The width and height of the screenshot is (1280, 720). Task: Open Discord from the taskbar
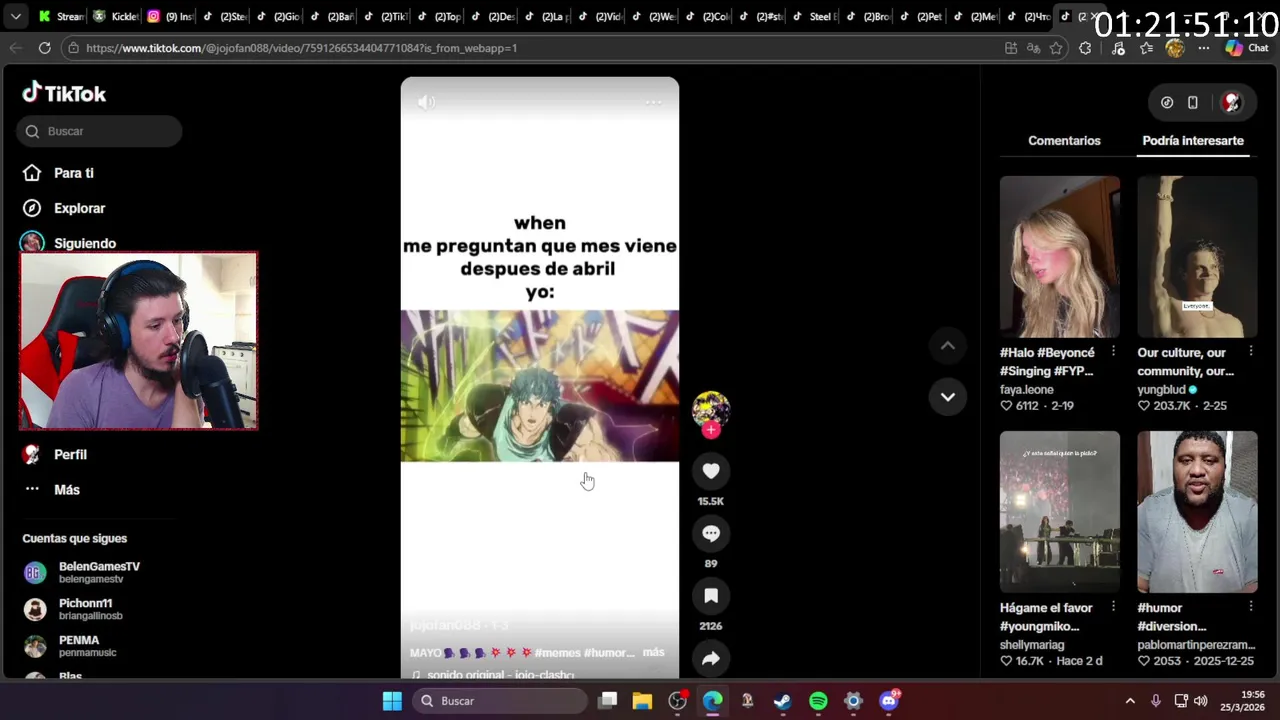[889, 701]
